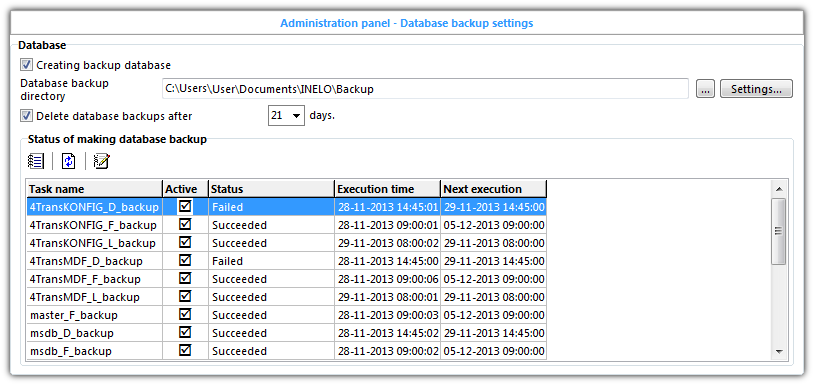Click the browse directory ellipsis button
Image resolution: width=814 pixels, height=385 pixels.
[705, 89]
